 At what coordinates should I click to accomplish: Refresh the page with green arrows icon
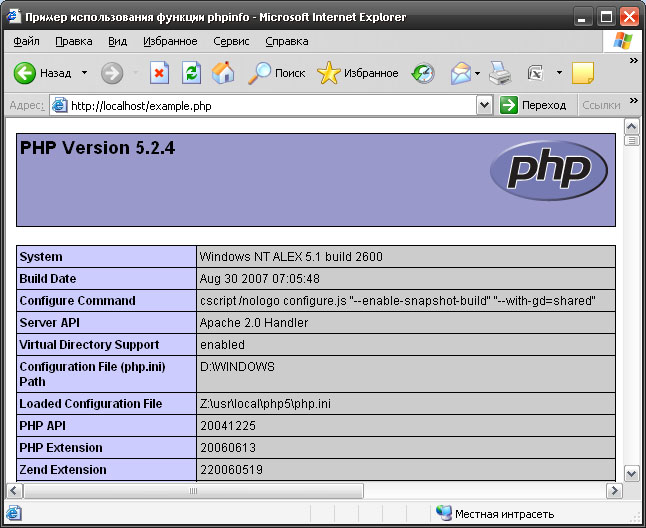point(192,73)
